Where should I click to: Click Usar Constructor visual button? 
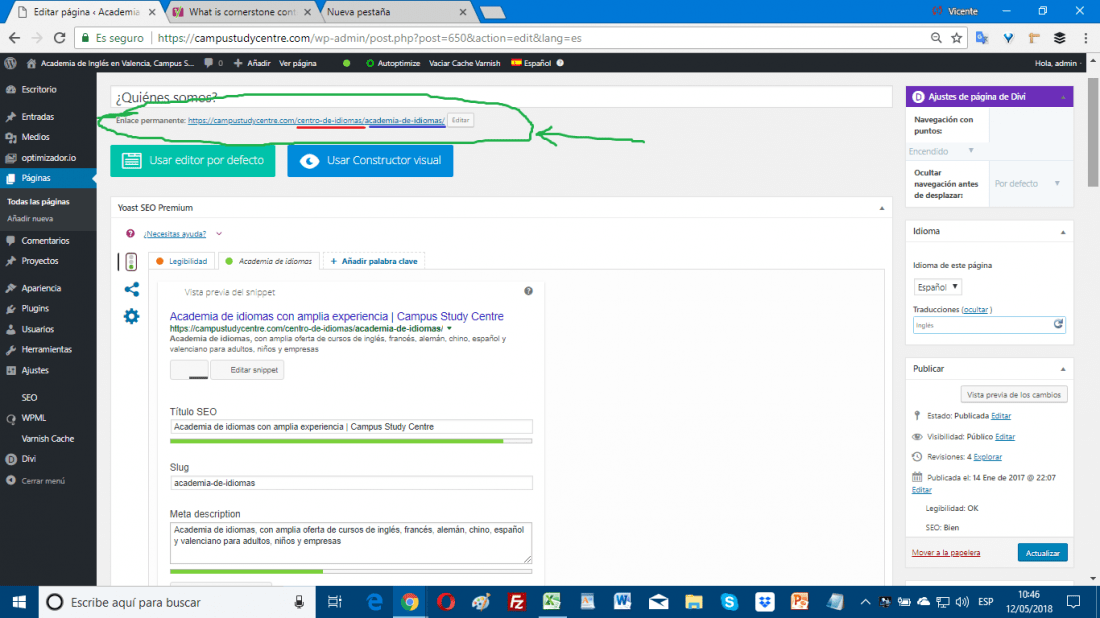coord(370,161)
